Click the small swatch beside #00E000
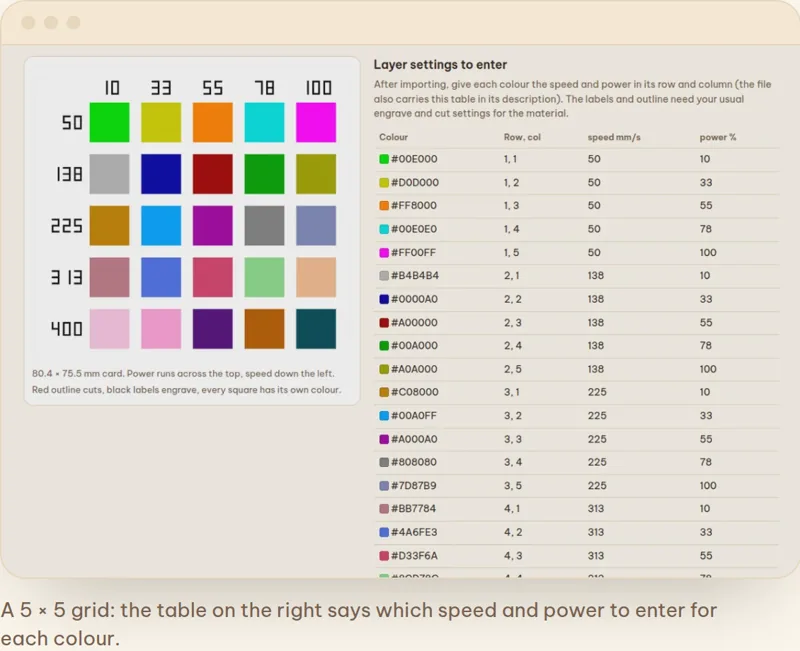The width and height of the screenshot is (800, 651). click(x=384, y=159)
